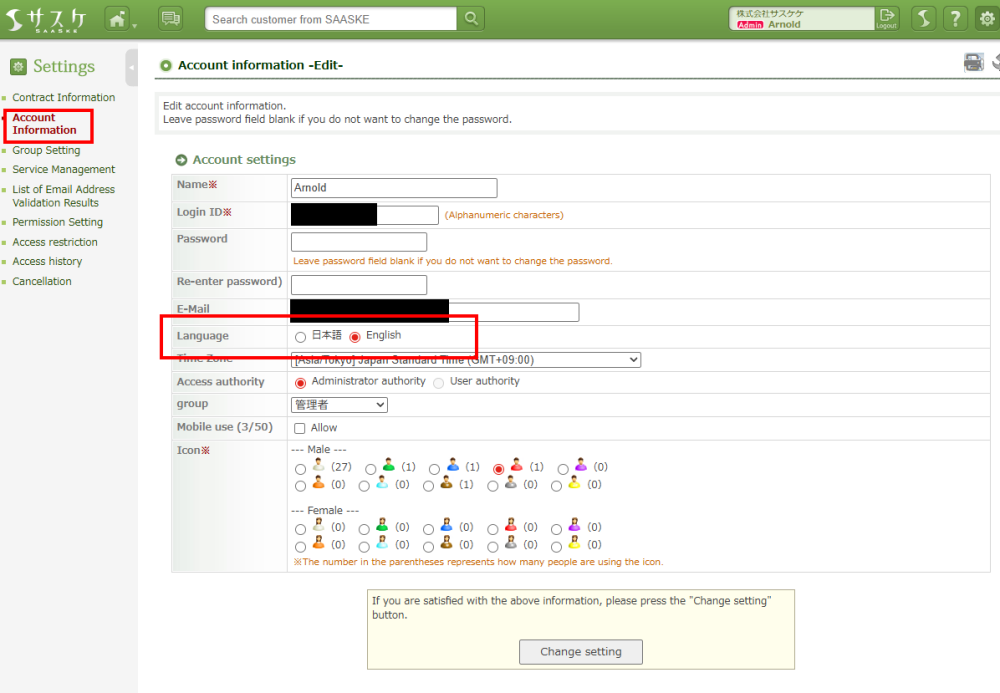Open help via question mark icon
Viewport: 1000px width, 693px height.
(x=956, y=18)
